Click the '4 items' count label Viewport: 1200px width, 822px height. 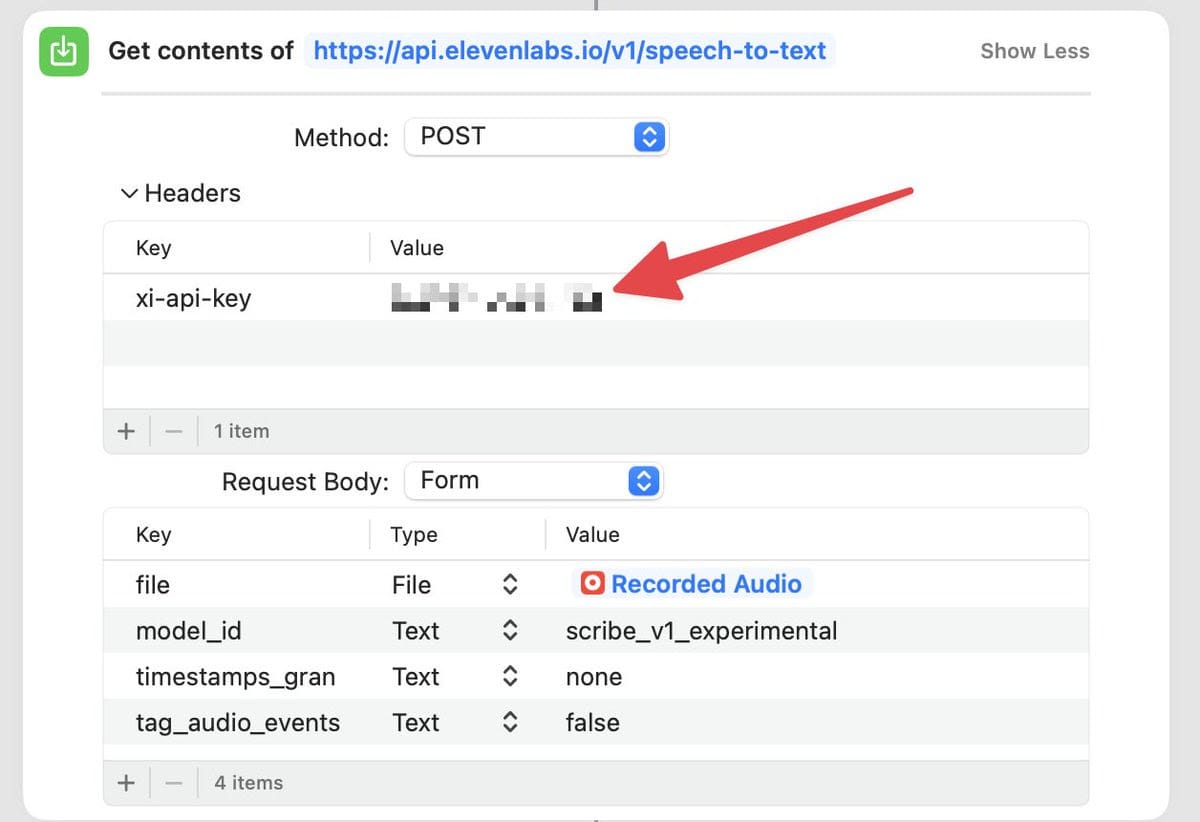248,782
